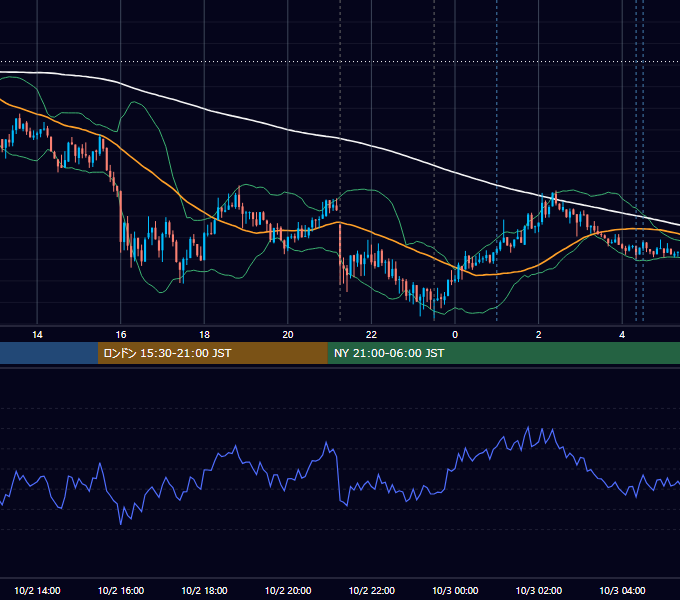Click the 4 hour label on price chart axis
Screen dimensions: 680x600
[x=622, y=335]
